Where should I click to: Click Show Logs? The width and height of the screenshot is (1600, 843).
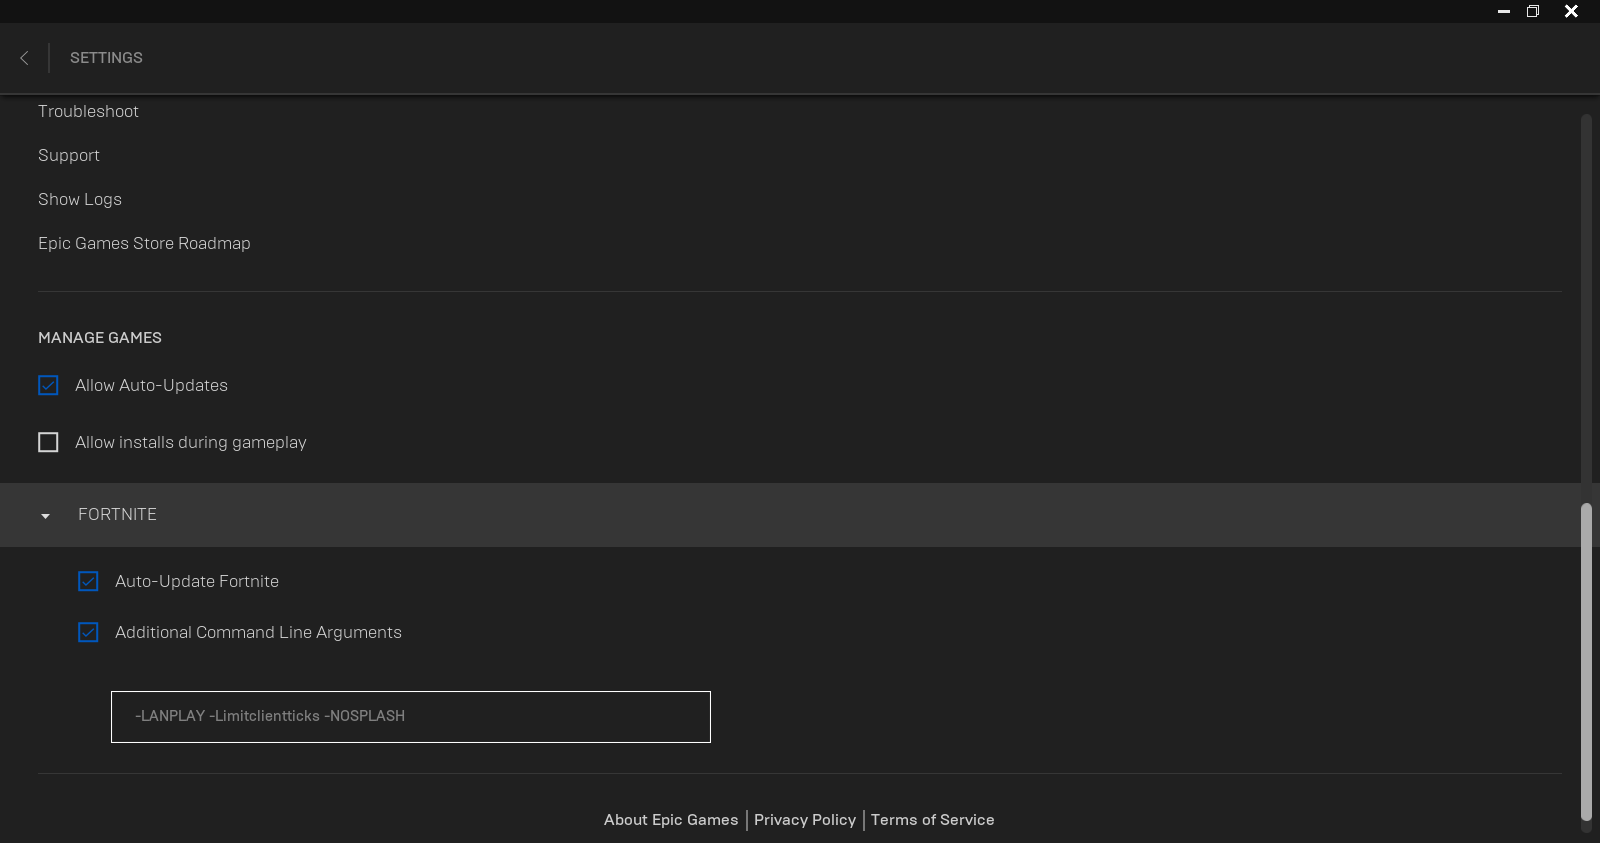click(x=80, y=199)
